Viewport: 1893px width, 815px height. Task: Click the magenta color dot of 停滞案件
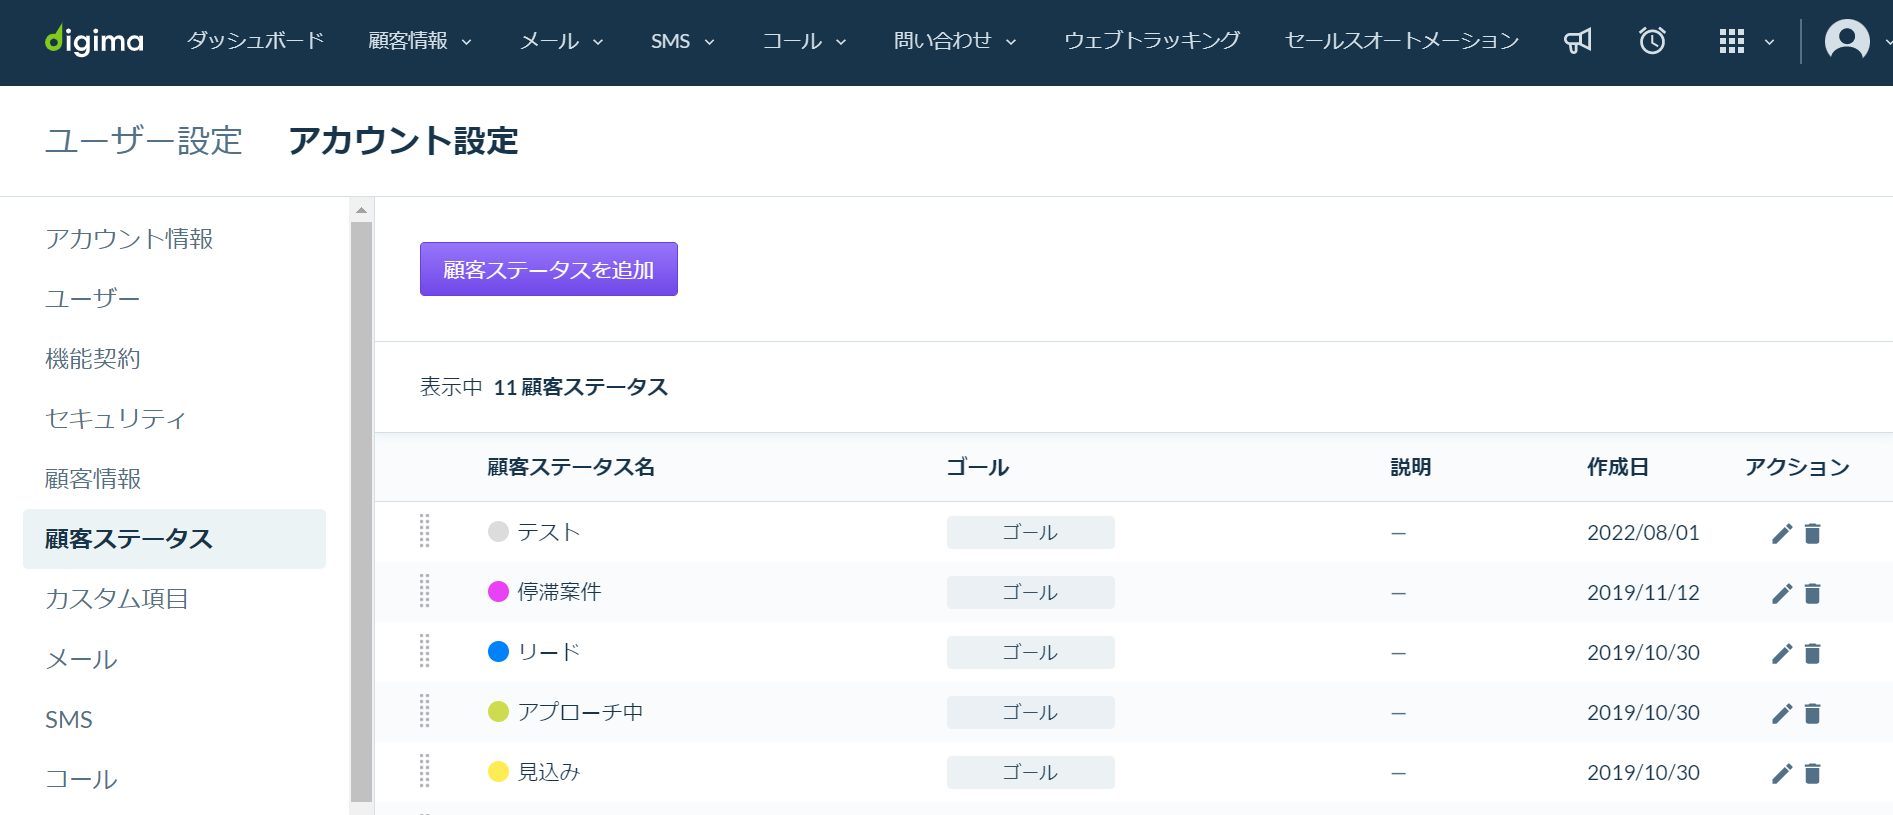tap(498, 592)
